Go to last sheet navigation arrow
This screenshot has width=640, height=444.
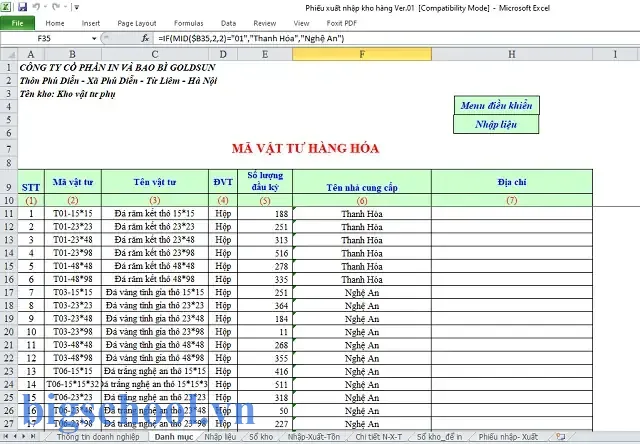(33, 437)
